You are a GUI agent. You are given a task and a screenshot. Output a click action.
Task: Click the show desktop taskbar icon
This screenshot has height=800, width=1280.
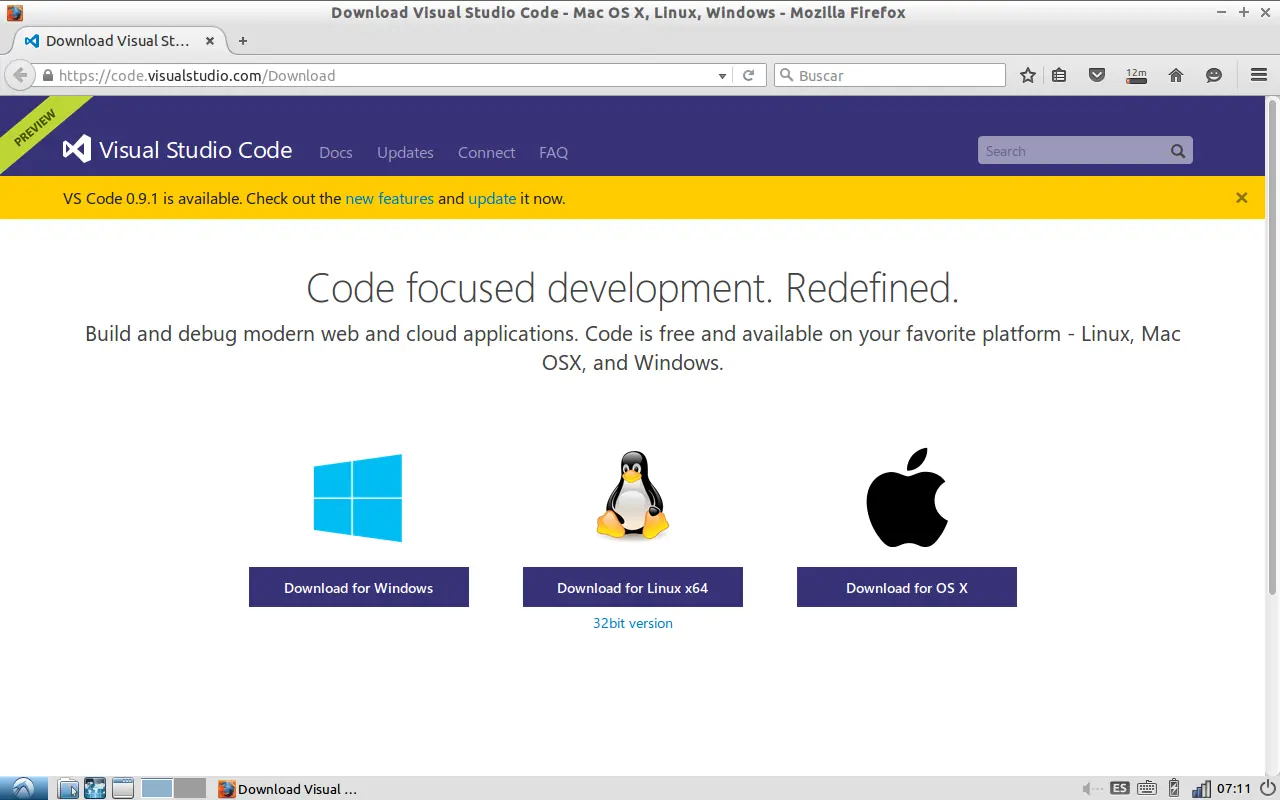tap(123, 788)
